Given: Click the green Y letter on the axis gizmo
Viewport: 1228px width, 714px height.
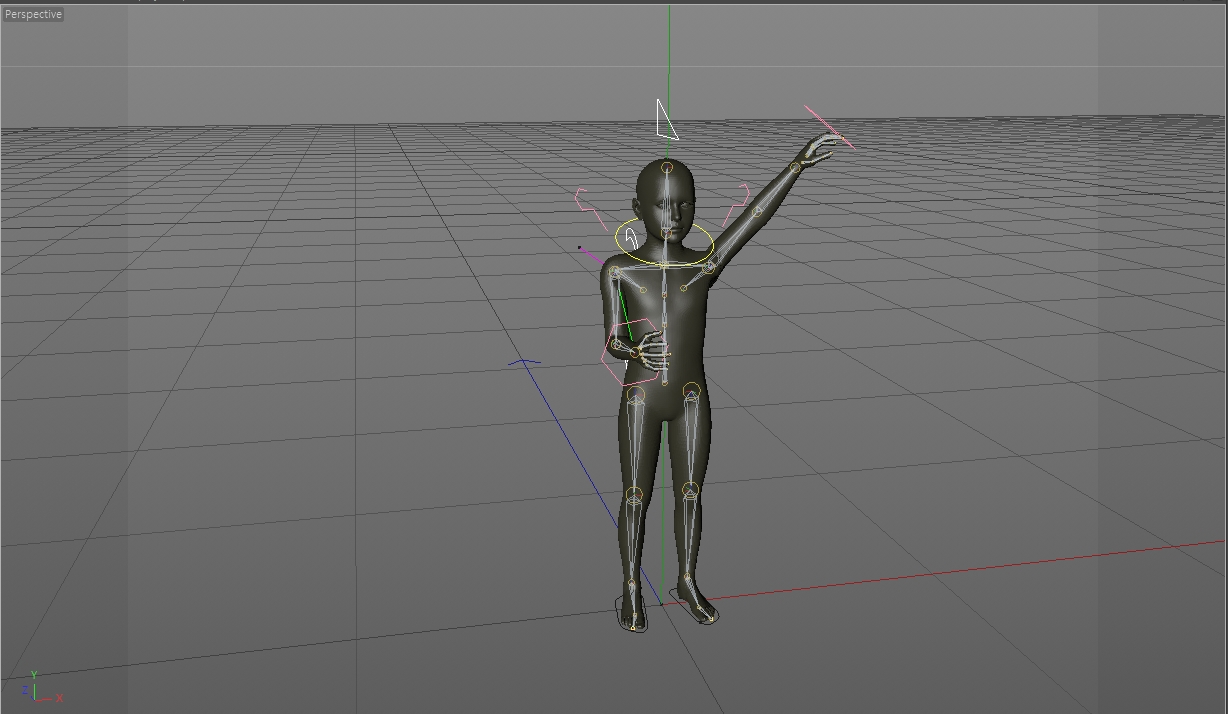Looking at the screenshot, I should tap(34, 676).
